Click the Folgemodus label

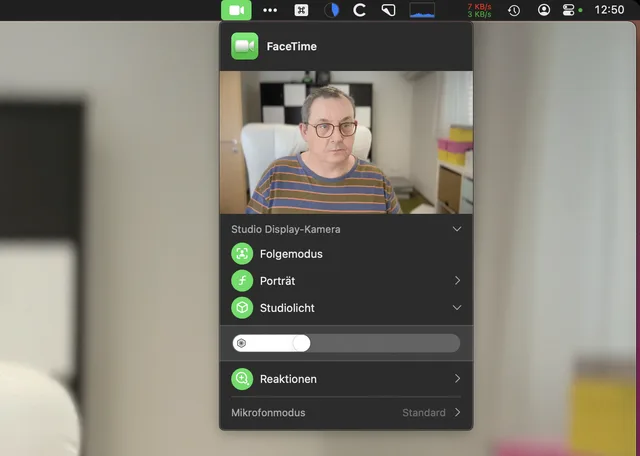[x=291, y=254]
